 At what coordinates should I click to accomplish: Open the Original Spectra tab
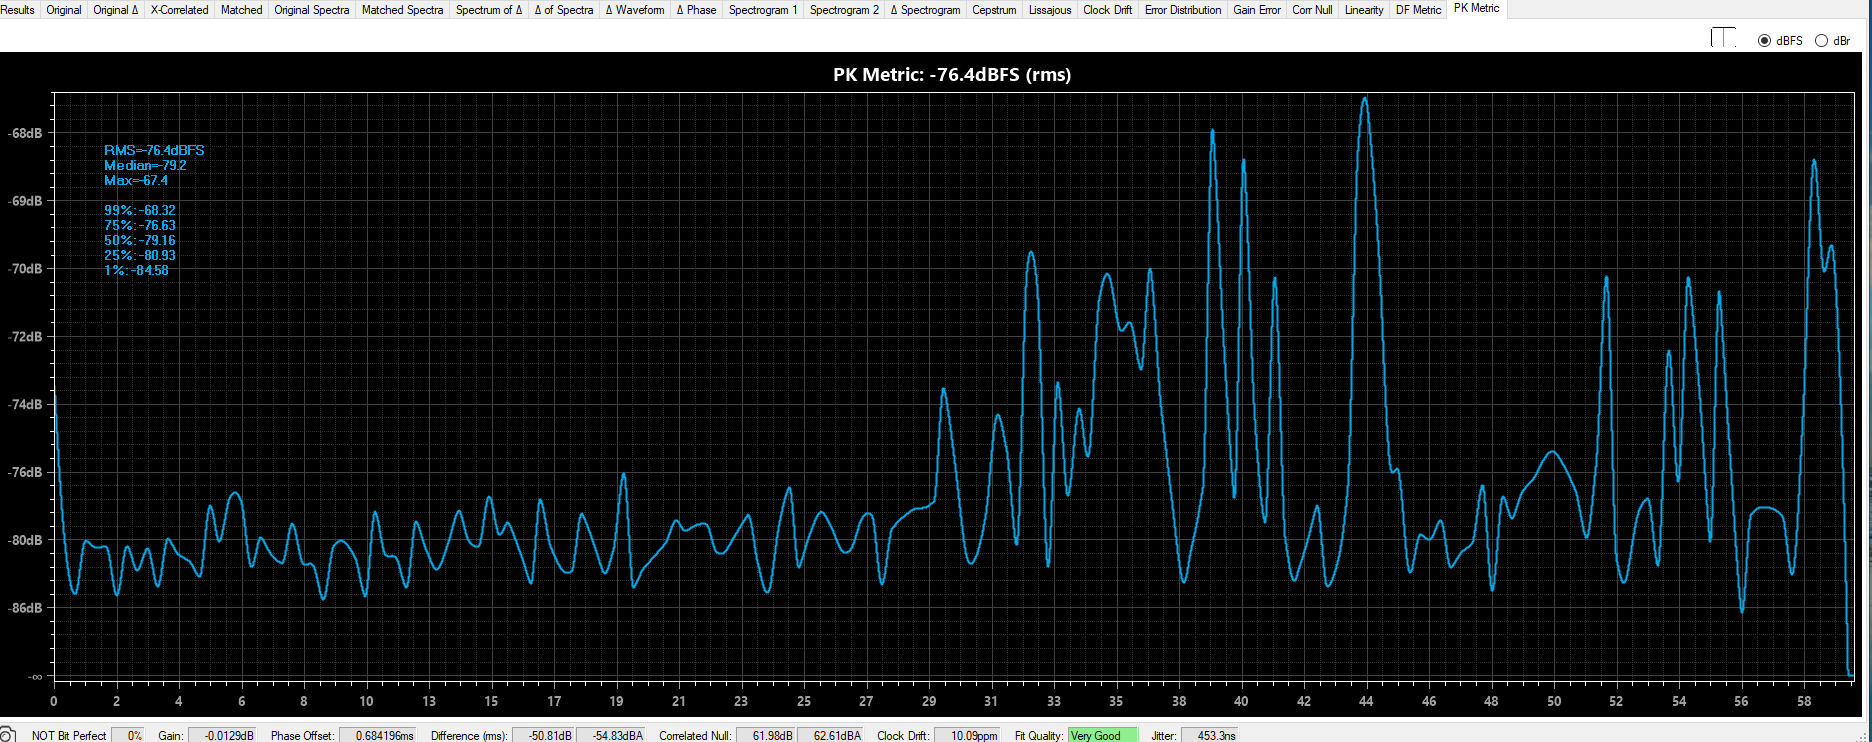click(x=312, y=10)
